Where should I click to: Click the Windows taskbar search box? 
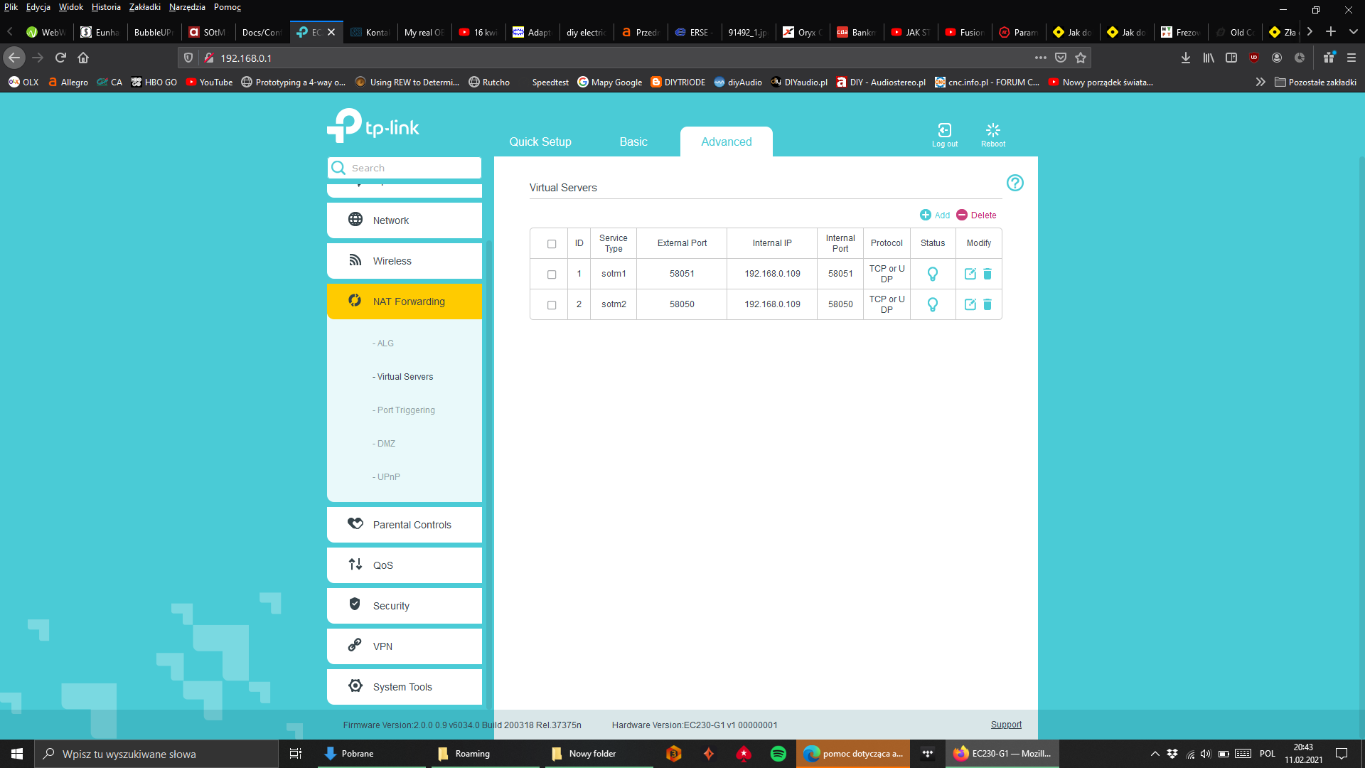[157, 753]
